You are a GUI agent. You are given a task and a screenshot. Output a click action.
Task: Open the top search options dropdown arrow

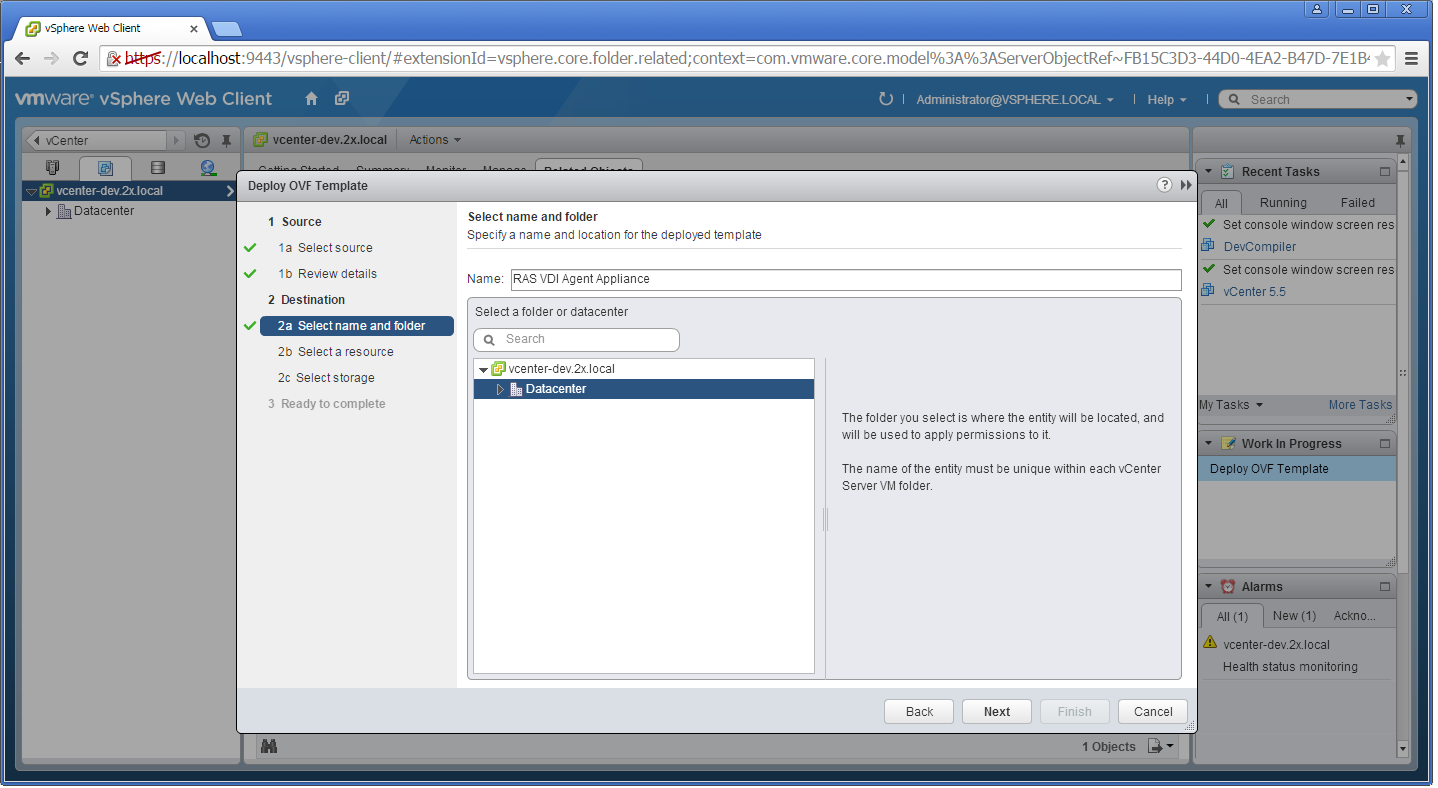coord(1410,99)
